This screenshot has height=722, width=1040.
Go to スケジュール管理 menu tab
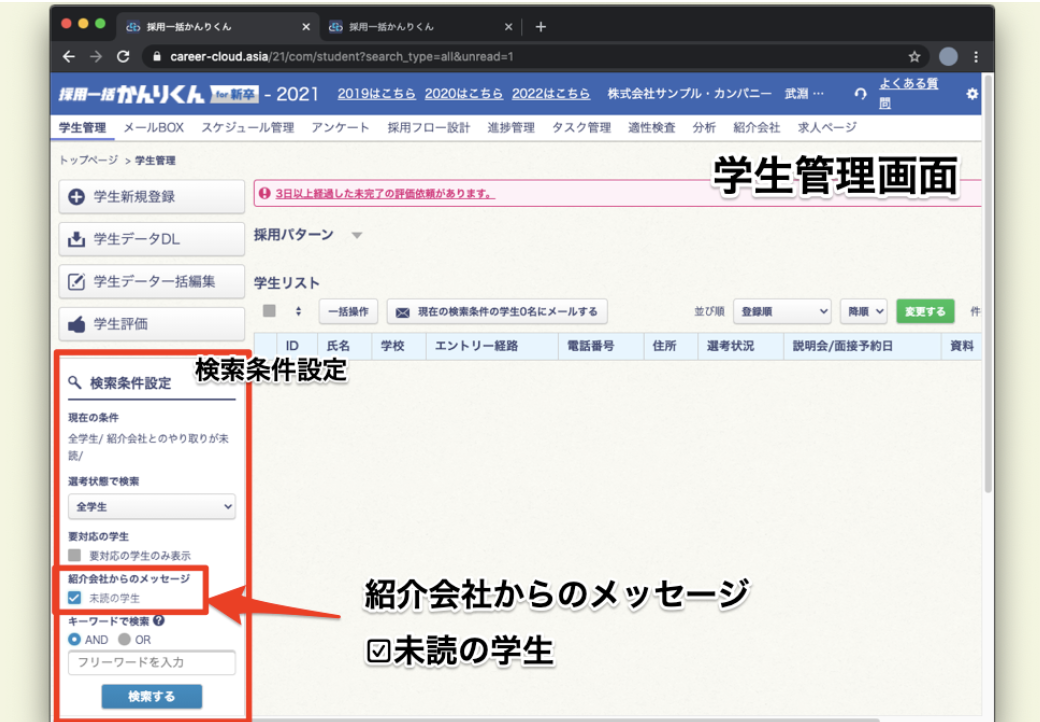tap(247, 128)
